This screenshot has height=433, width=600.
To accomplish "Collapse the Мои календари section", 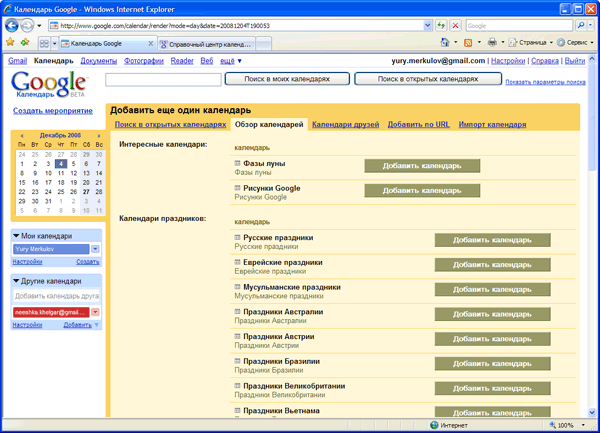I will click(16, 236).
